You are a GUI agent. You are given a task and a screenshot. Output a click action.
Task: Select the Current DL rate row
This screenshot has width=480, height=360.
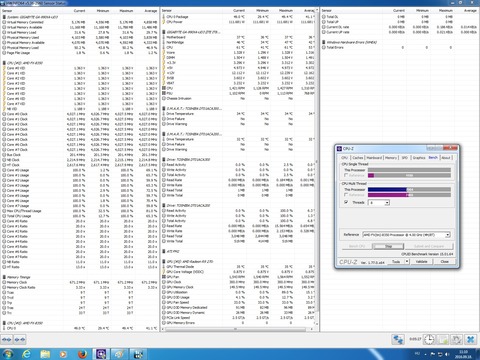click(x=400, y=27)
